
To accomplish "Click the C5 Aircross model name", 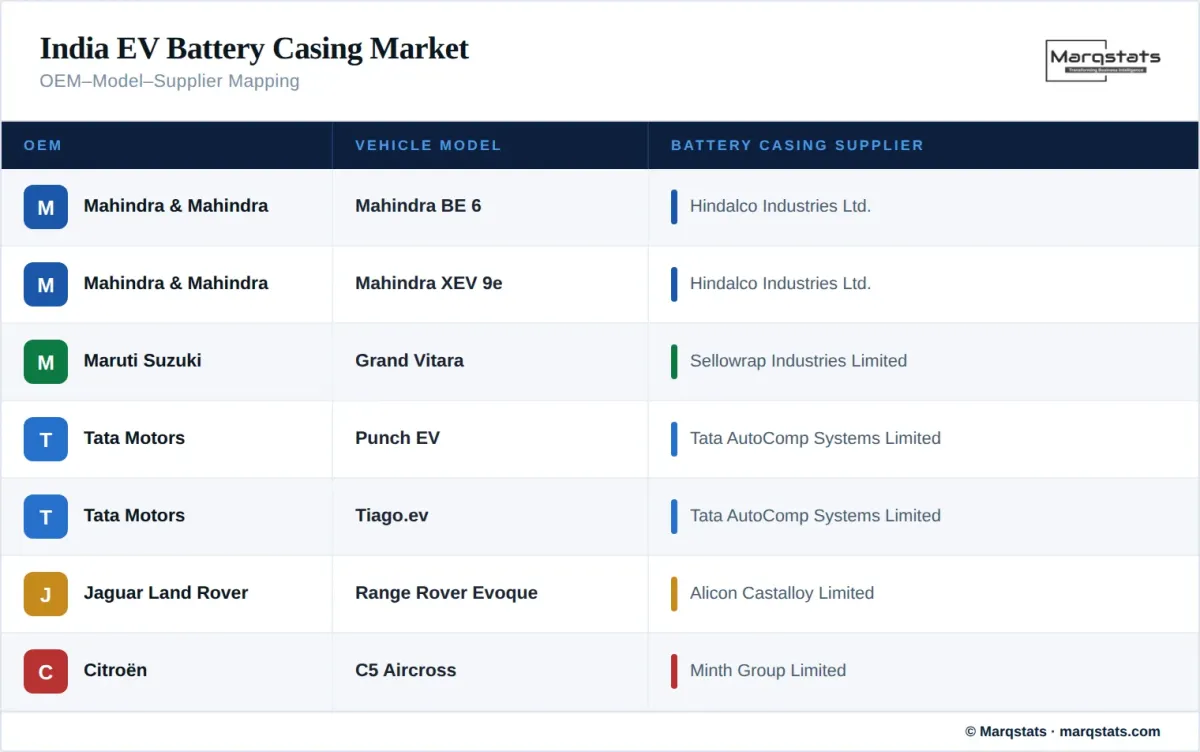I will (405, 671).
